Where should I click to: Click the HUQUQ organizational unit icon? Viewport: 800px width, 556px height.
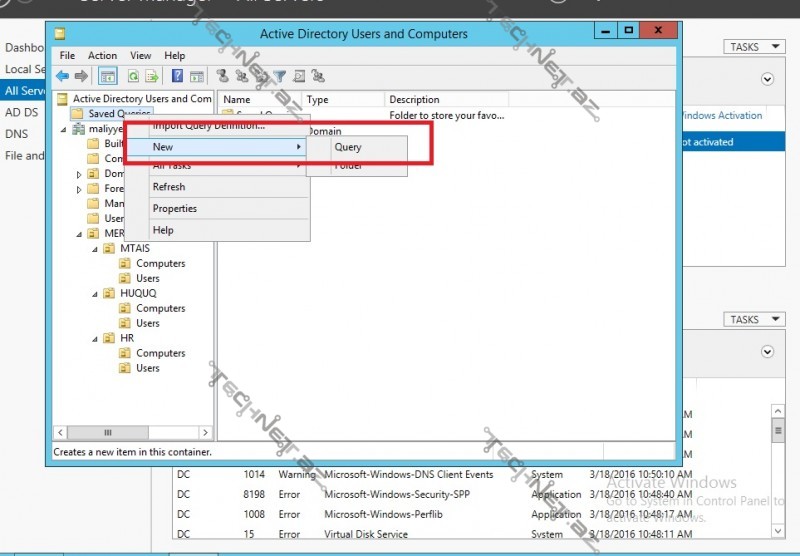[109, 293]
